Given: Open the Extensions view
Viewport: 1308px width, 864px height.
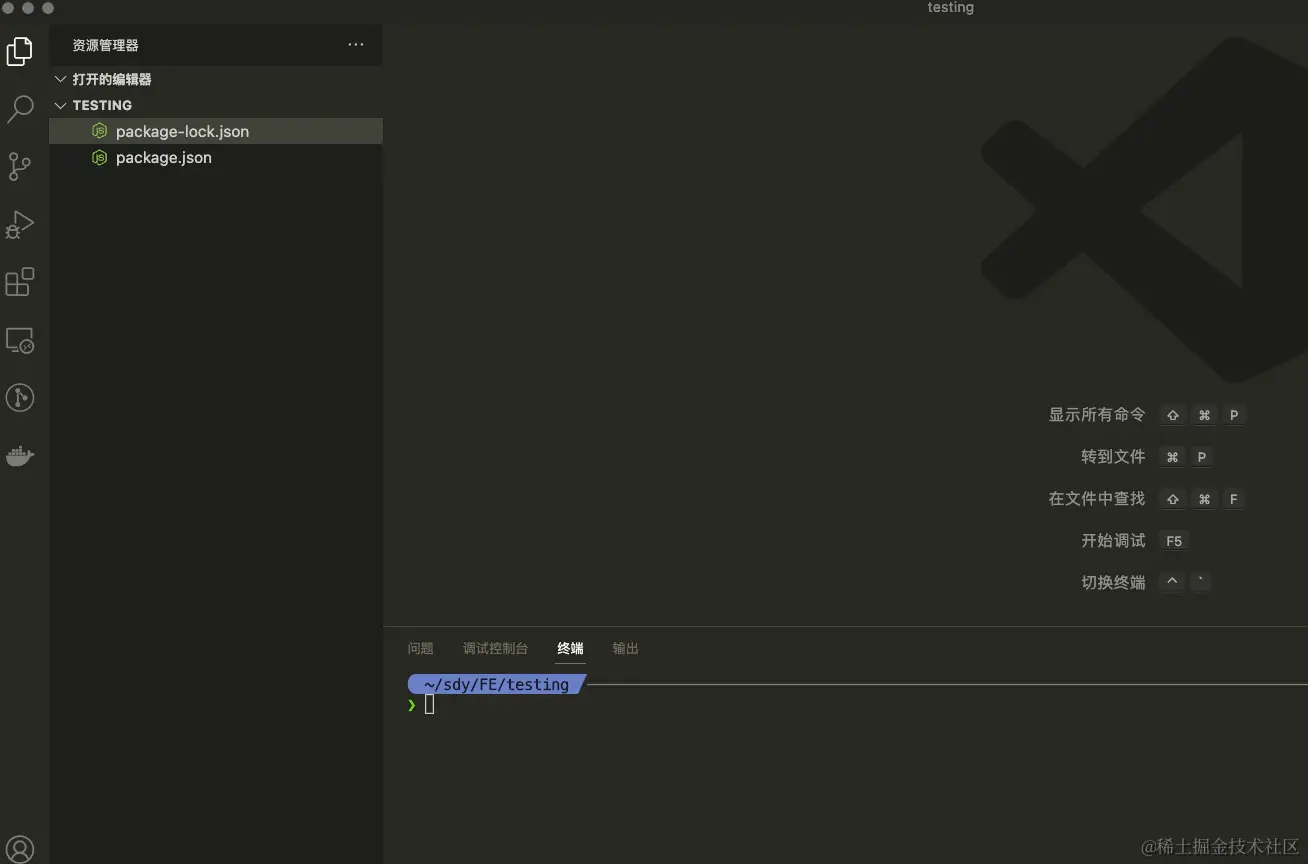Looking at the screenshot, I should [x=20, y=282].
